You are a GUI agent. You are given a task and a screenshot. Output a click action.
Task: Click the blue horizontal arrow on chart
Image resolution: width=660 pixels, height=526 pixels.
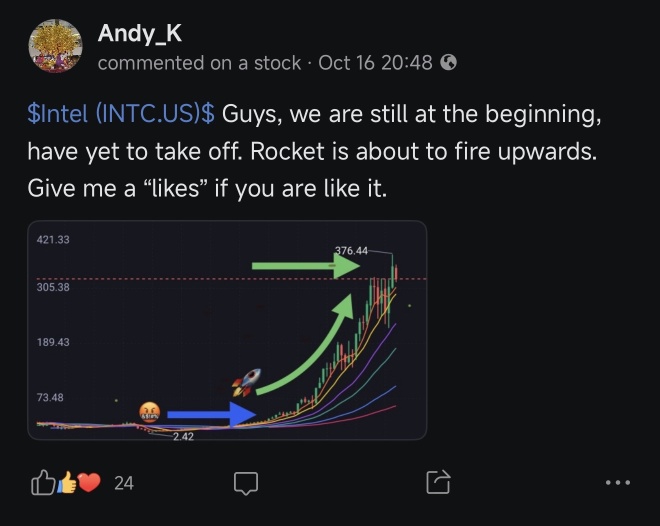coord(211,414)
